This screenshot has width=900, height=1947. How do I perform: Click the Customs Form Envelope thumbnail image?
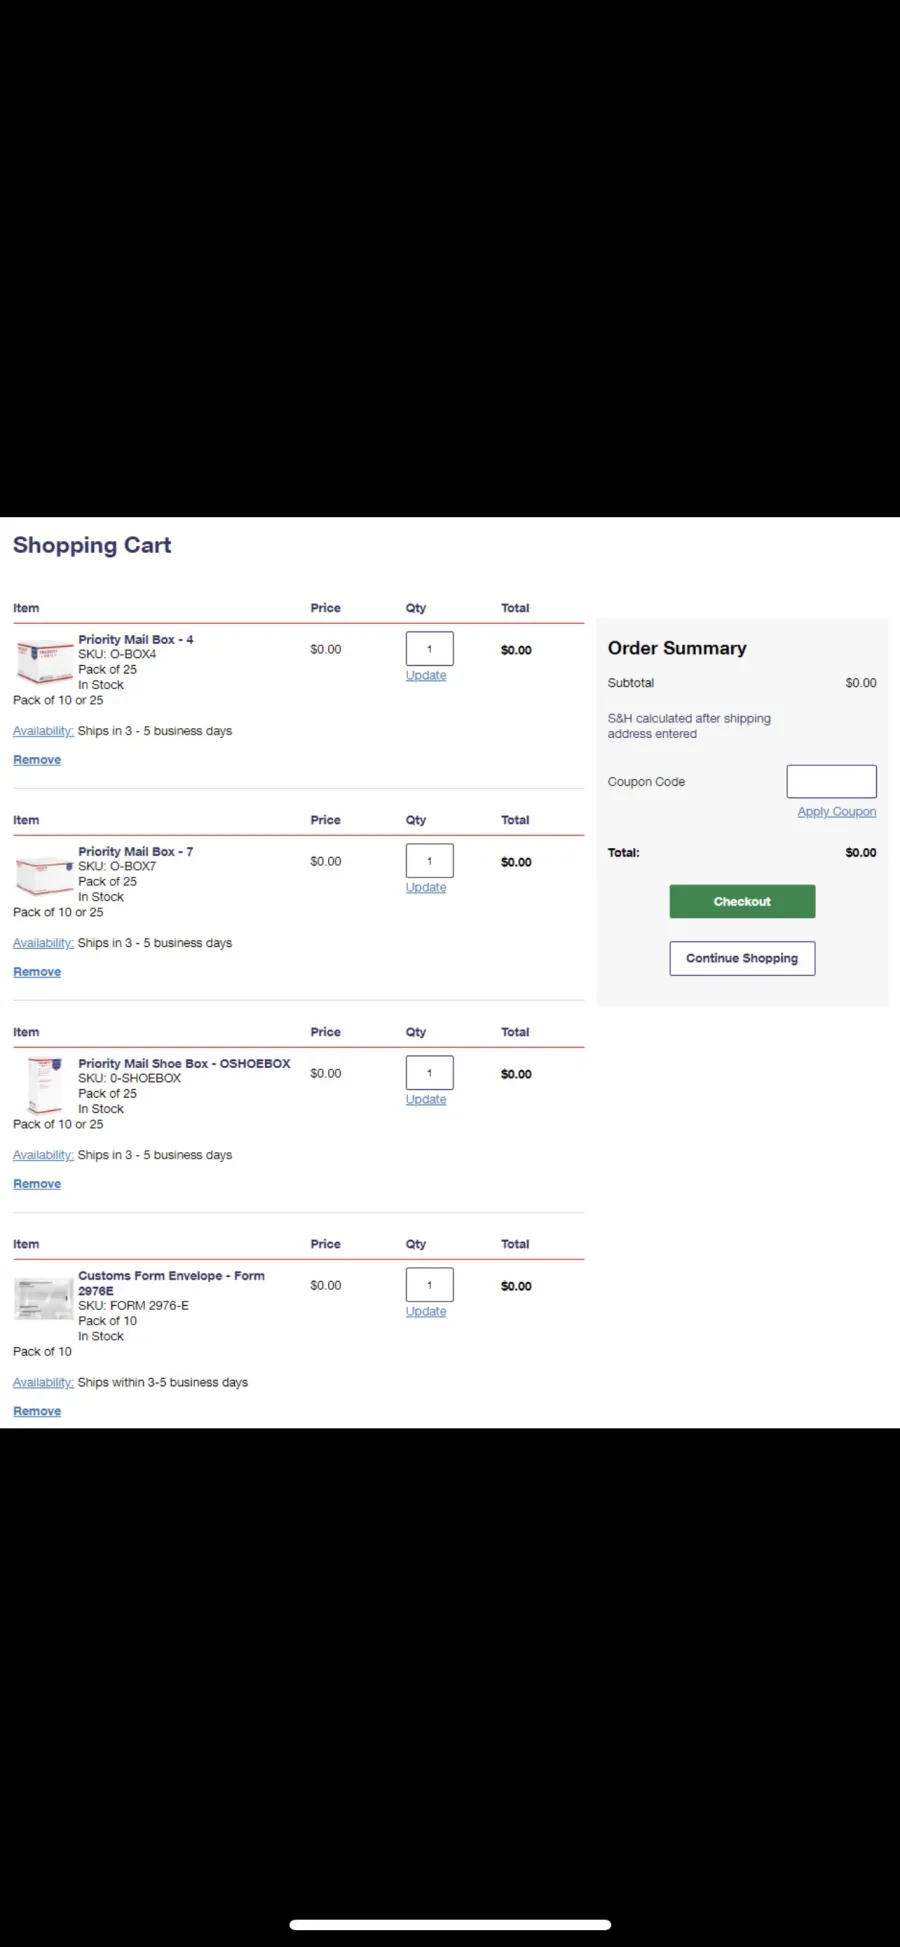pos(44,1298)
